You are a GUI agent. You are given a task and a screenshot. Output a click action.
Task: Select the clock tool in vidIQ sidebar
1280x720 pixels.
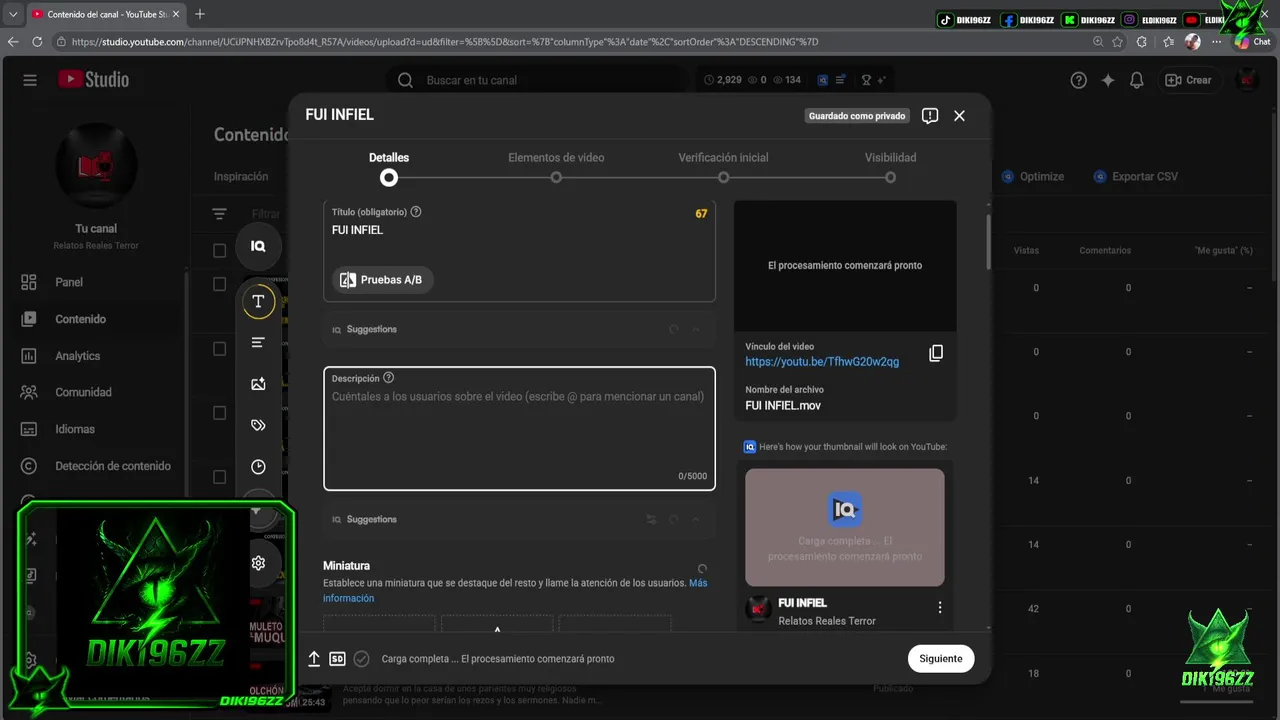tap(258, 467)
